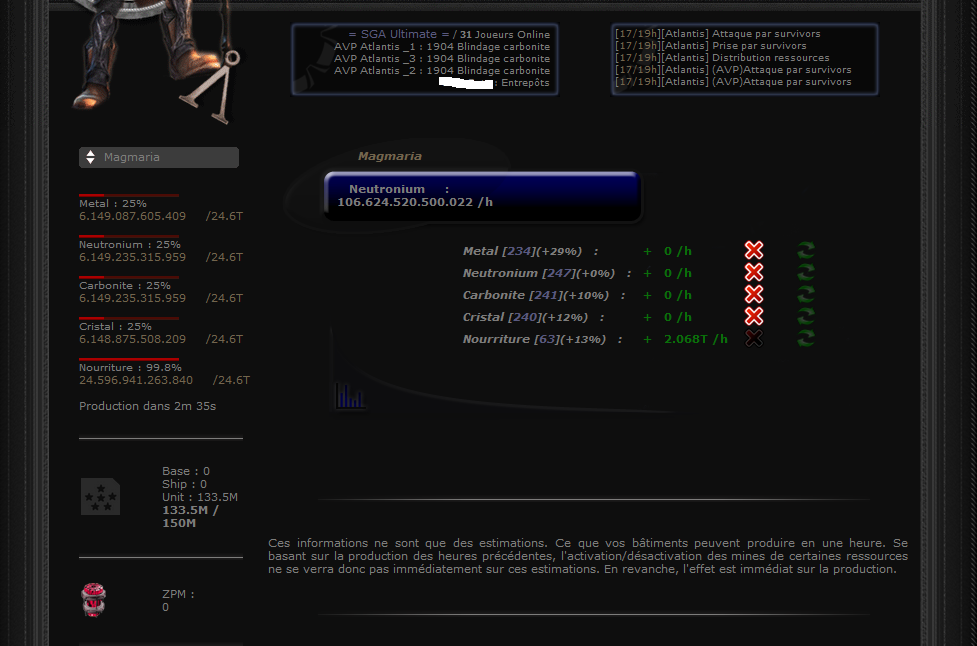The height and width of the screenshot is (646, 977).
Task: Click the Magmaria planet heading
Action: 389,156
